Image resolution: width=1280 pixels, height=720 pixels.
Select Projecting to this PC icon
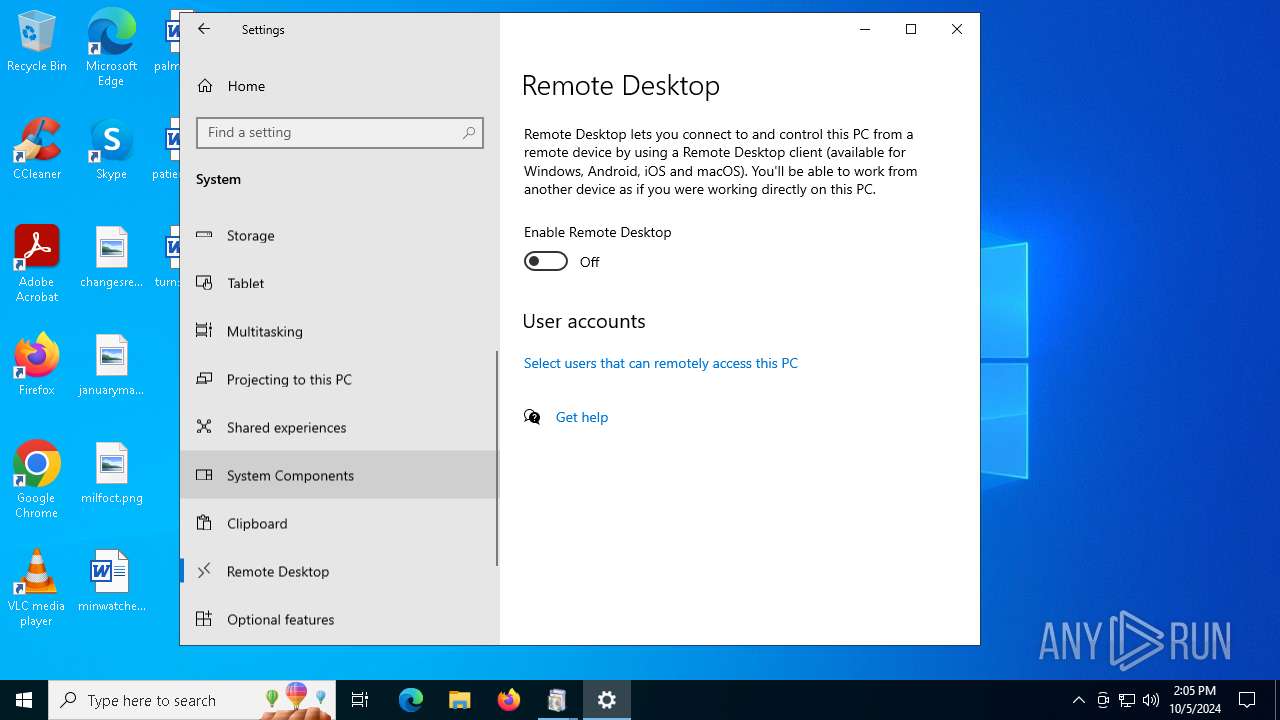point(204,379)
